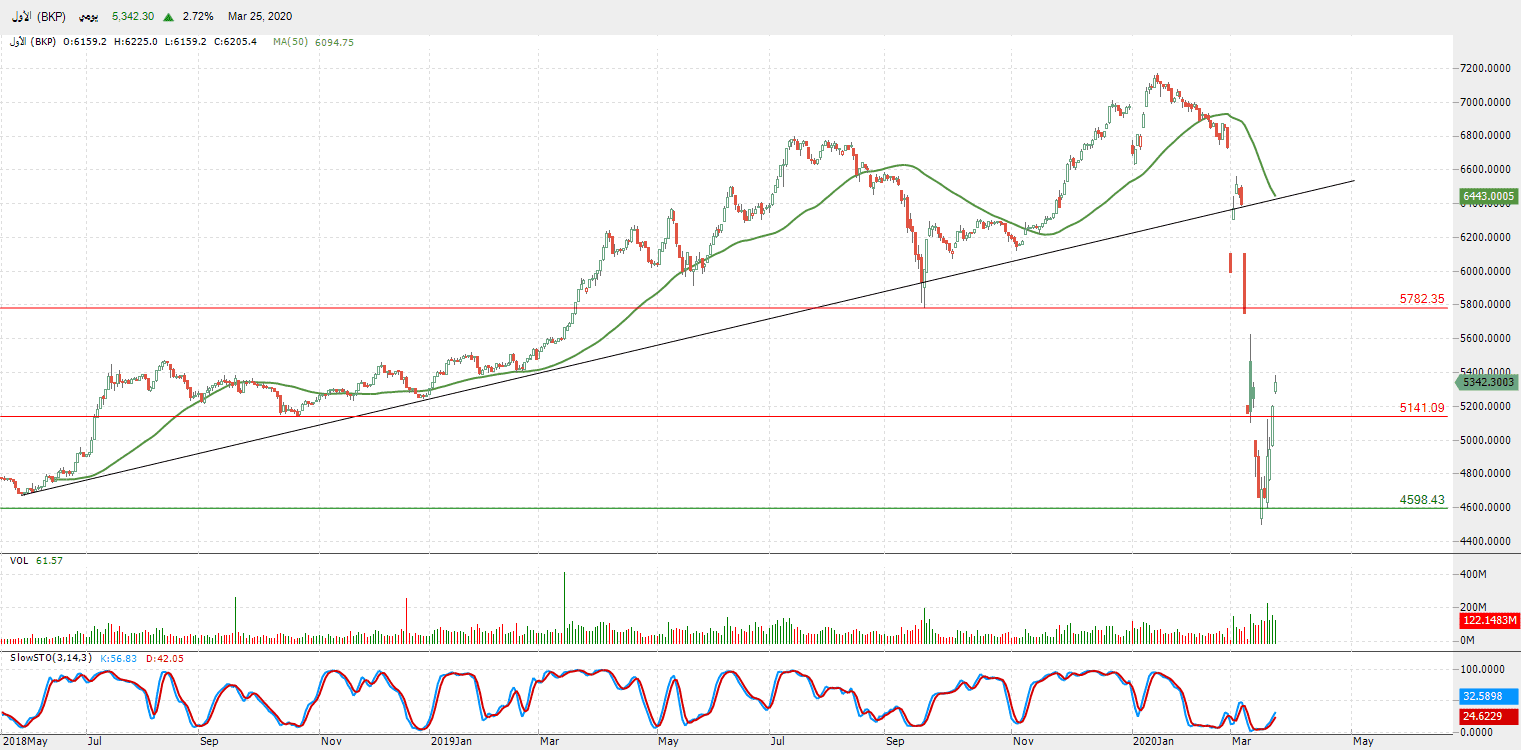Click the green up-arrow change indicator
Image resolution: width=1521 pixels, height=750 pixels.
tap(169, 17)
